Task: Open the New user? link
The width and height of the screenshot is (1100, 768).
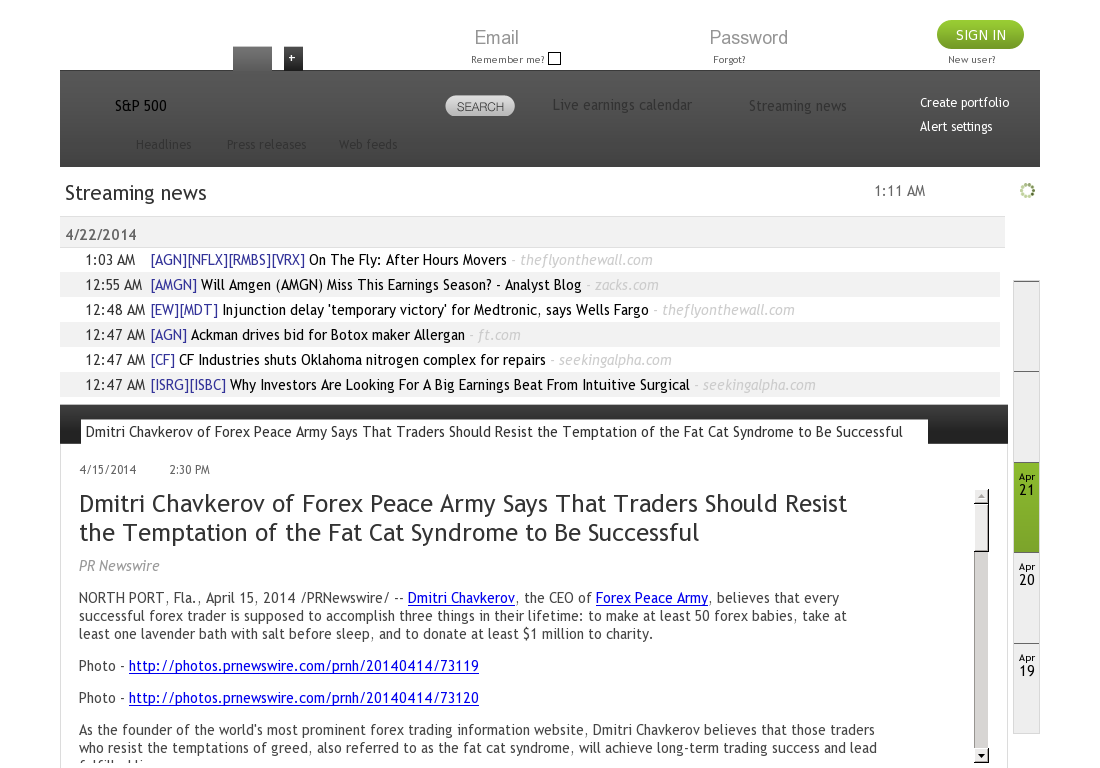Action: tap(972, 60)
